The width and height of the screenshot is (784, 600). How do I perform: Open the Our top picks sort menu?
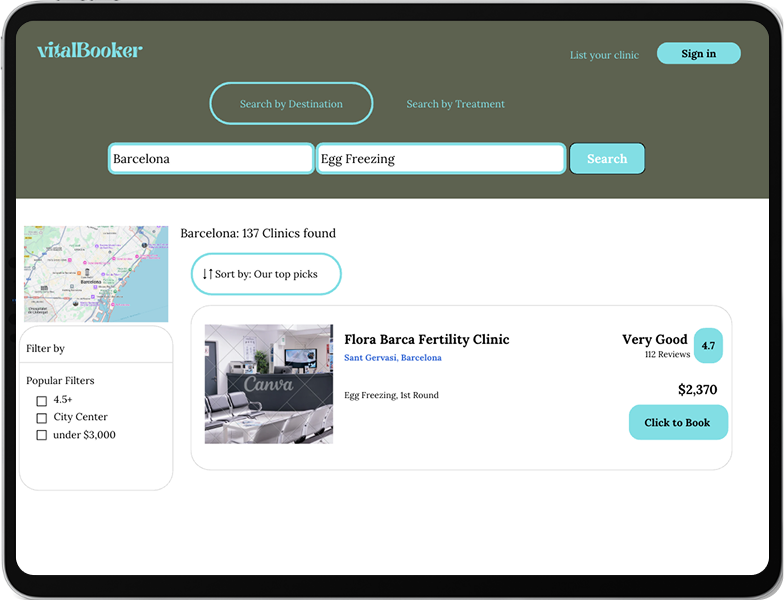click(x=267, y=274)
